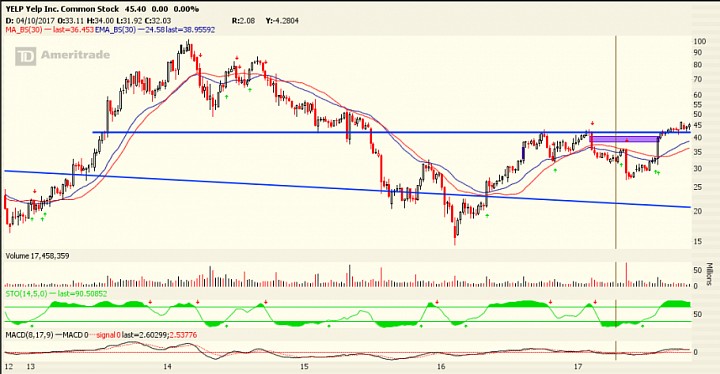Click the TD Ameritrade logo watermark

[63, 56]
